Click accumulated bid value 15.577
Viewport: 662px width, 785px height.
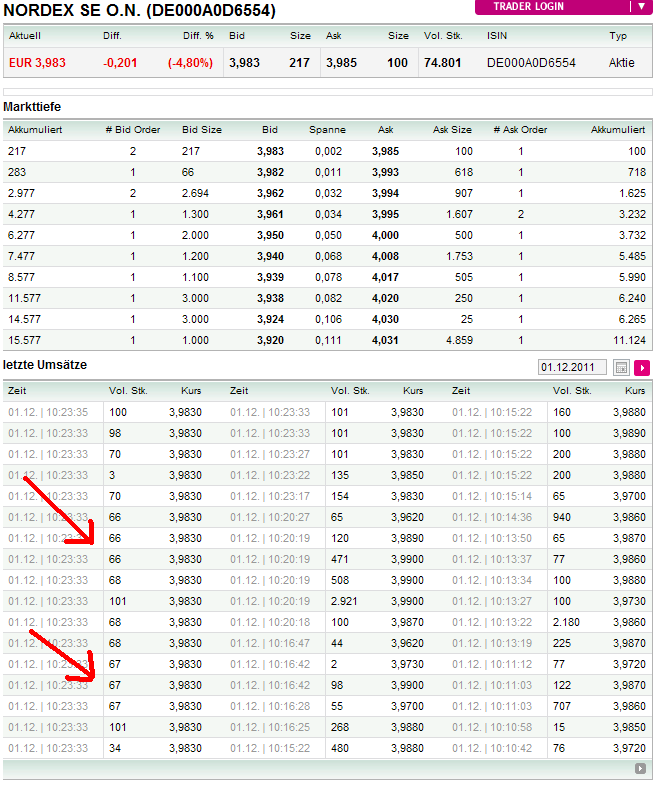[x=25, y=340]
